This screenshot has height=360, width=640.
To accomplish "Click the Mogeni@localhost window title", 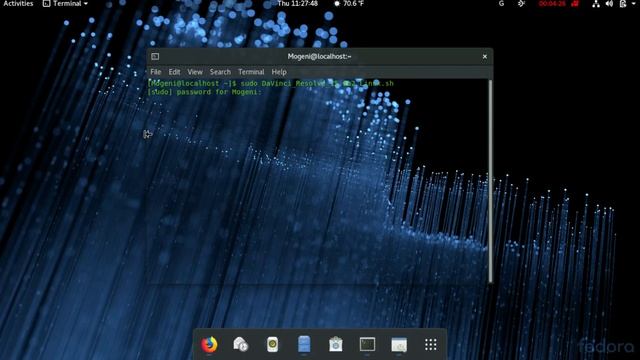I will 319,56.
